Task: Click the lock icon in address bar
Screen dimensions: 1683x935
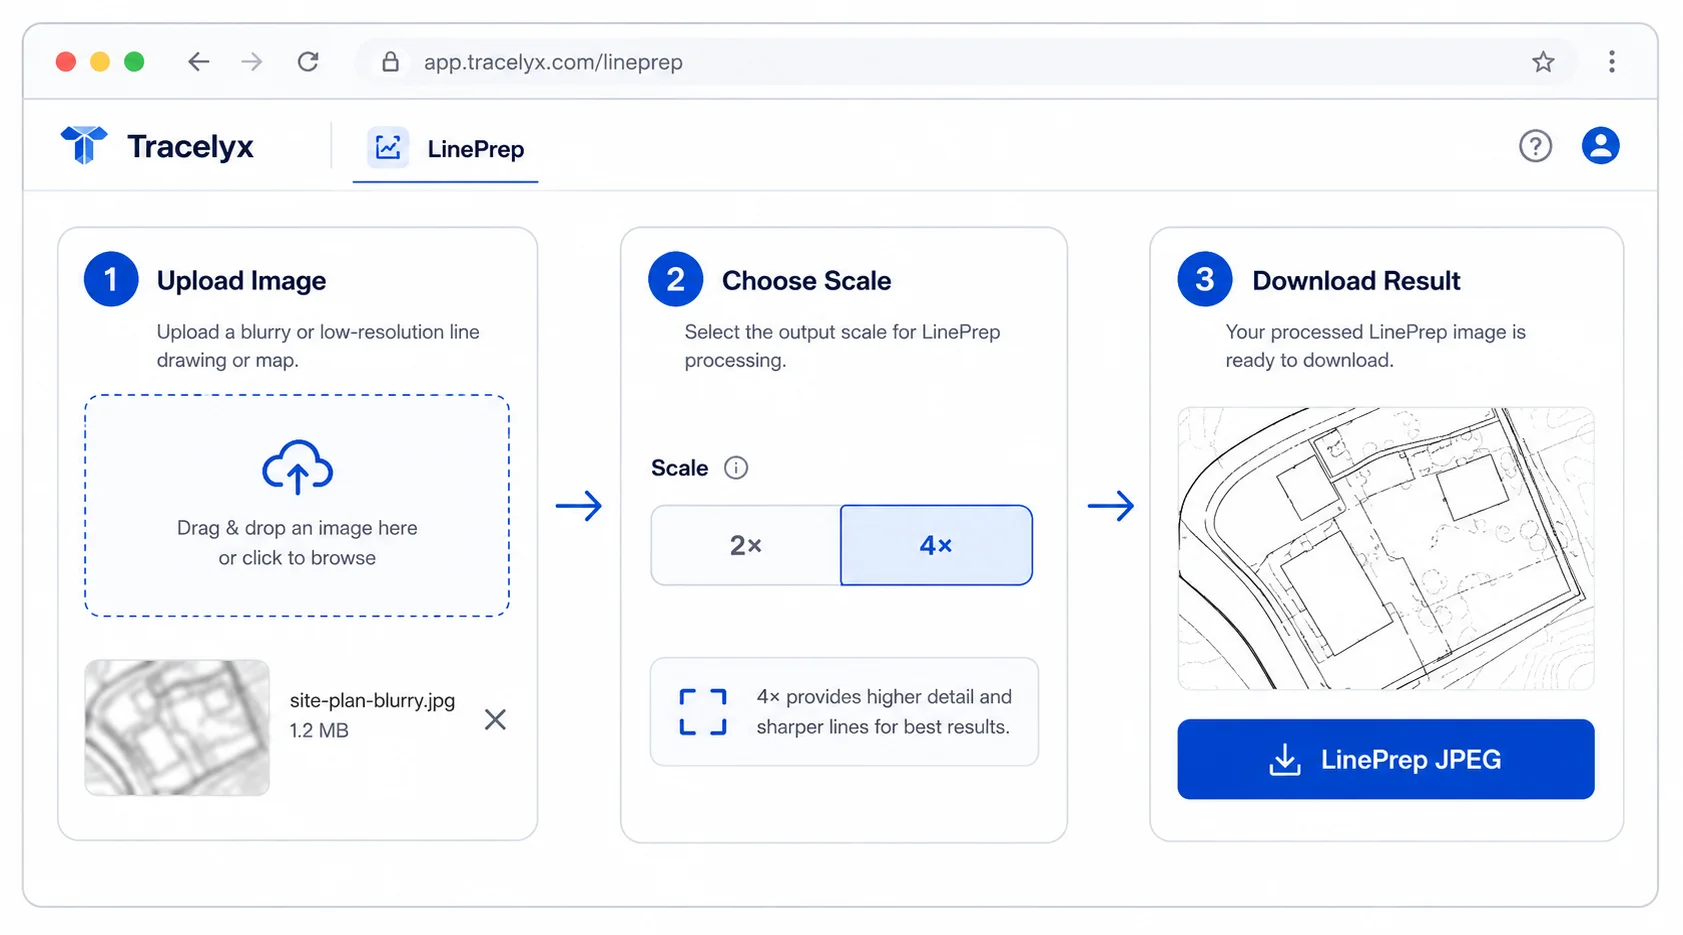Action: [390, 62]
